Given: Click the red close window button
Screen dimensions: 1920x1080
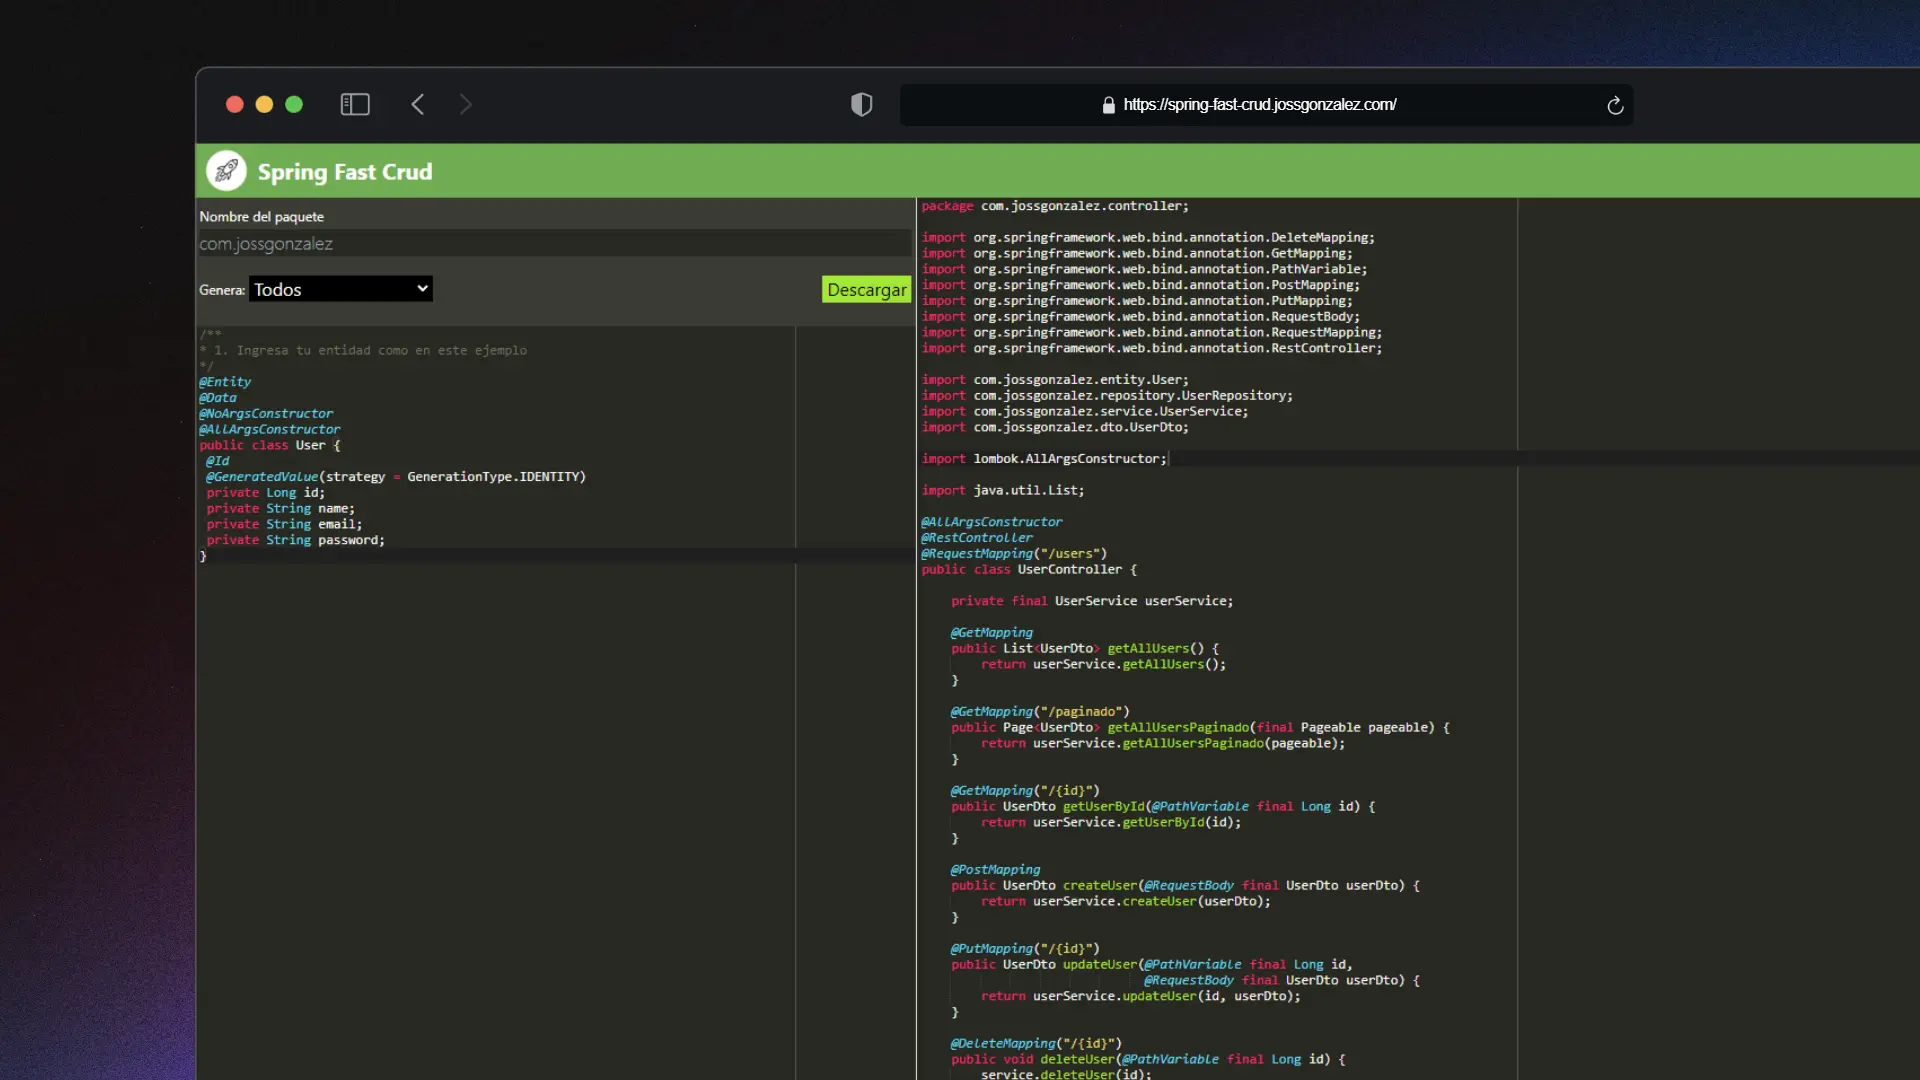Looking at the screenshot, I should 235,104.
